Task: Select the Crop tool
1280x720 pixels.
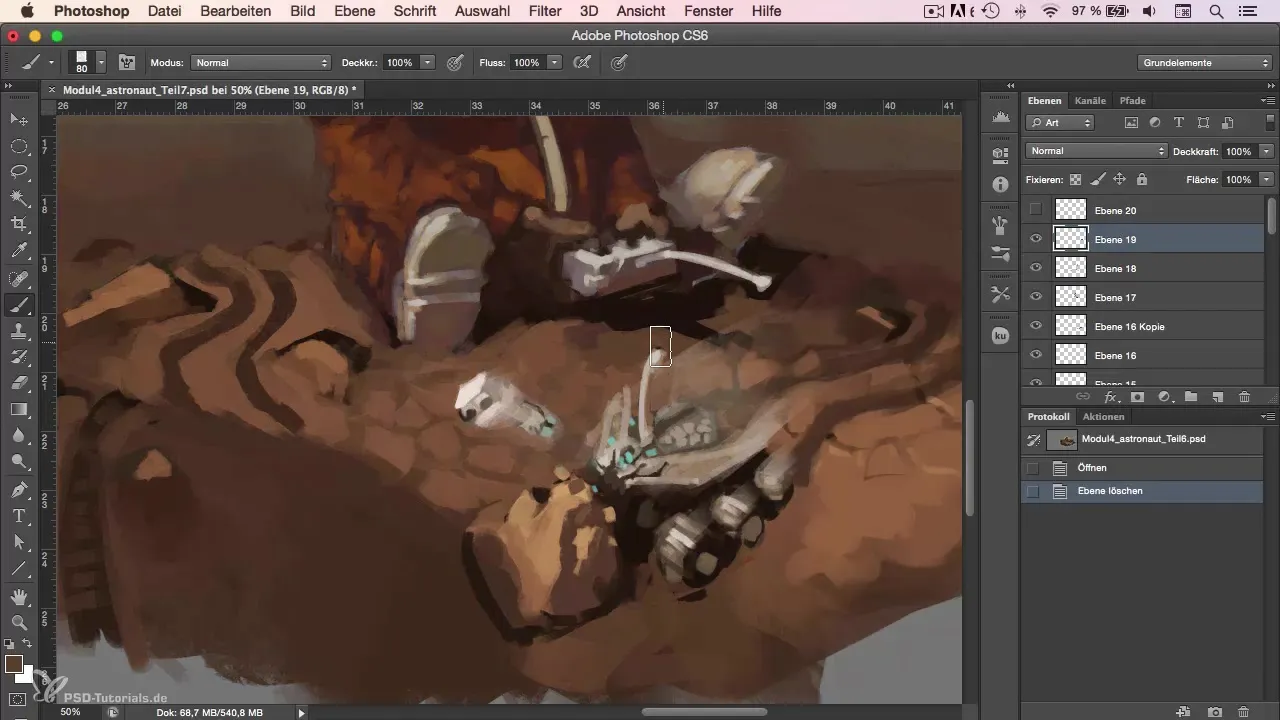Action: 19,224
